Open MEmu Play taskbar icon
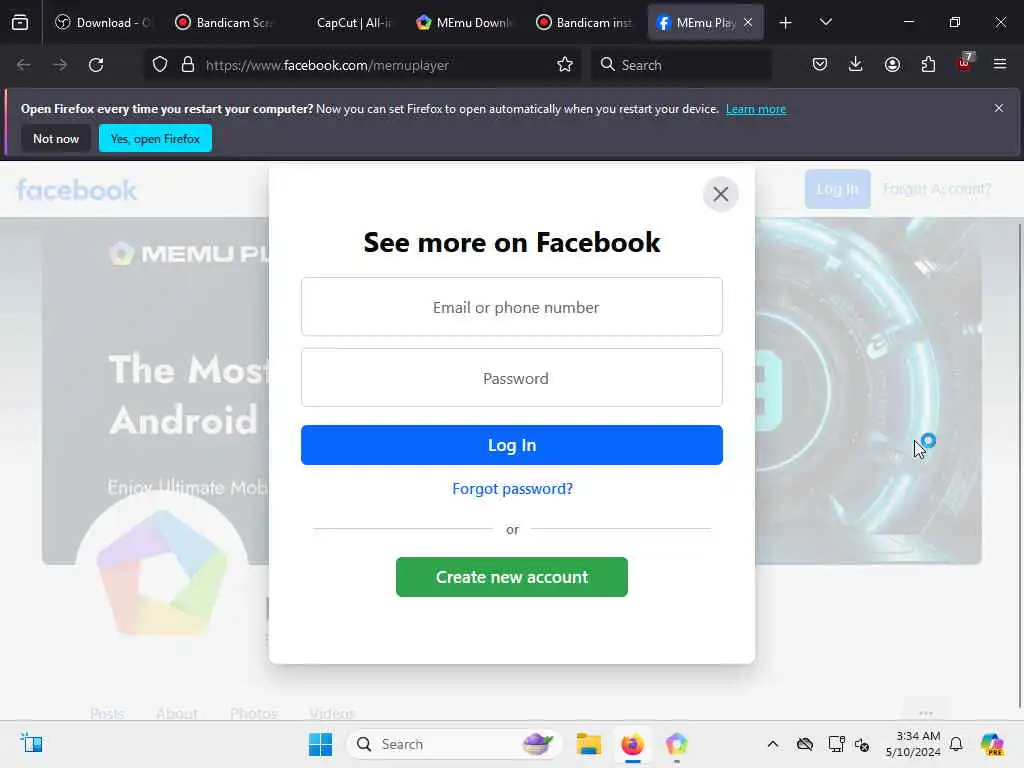 pos(677,744)
